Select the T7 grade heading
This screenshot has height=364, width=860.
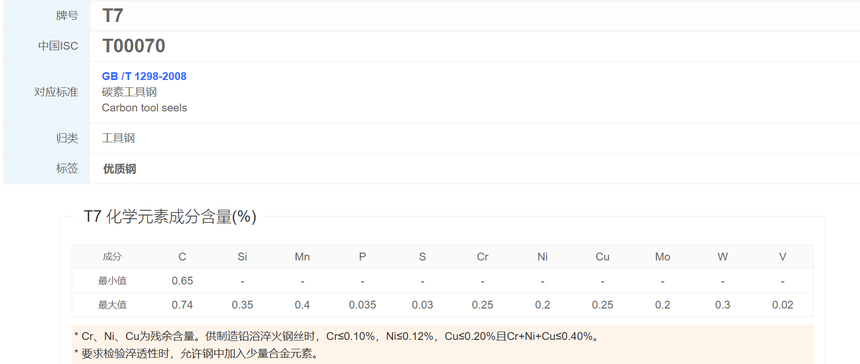click(112, 15)
